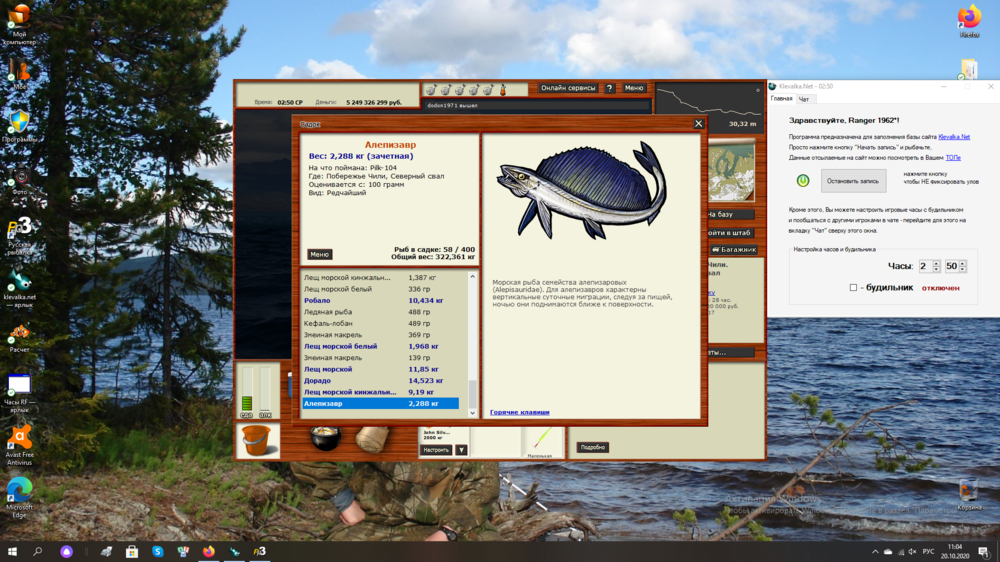Viewport: 1000px width, 562px height.
Task: Close the Садок fish cage dialog
Action: point(698,124)
